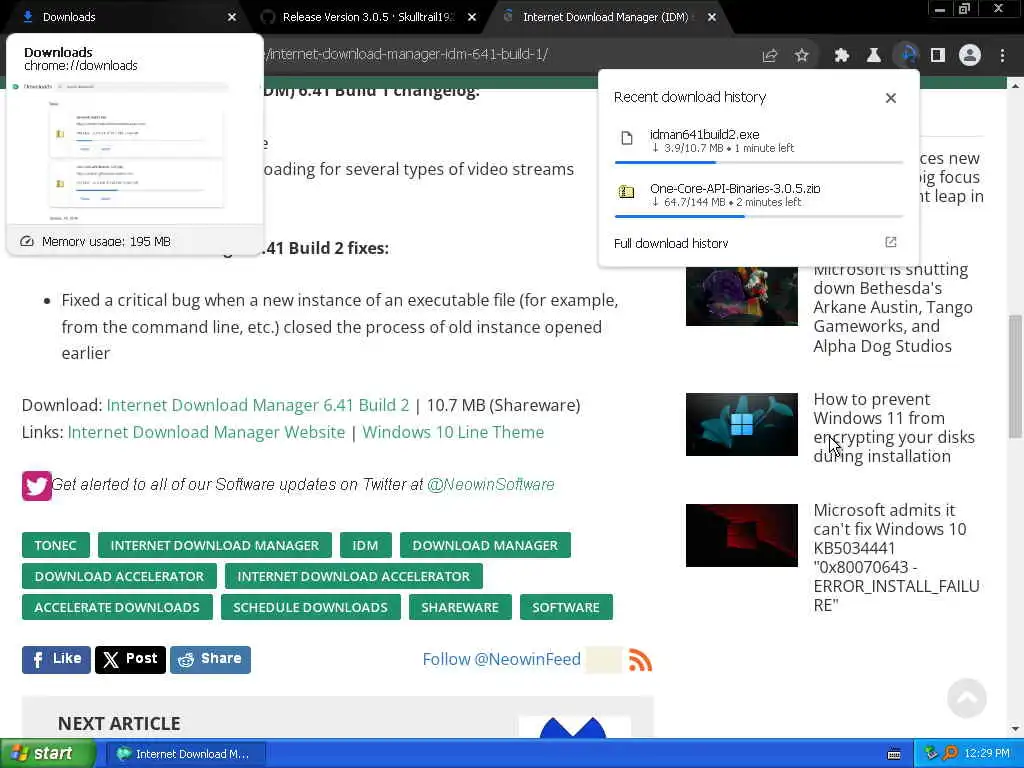Image resolution: width=1024 pixels, height=768 pixels.
Task: Click the One-Core-API-Binaries progress bar
Action: tap(758, 216)
